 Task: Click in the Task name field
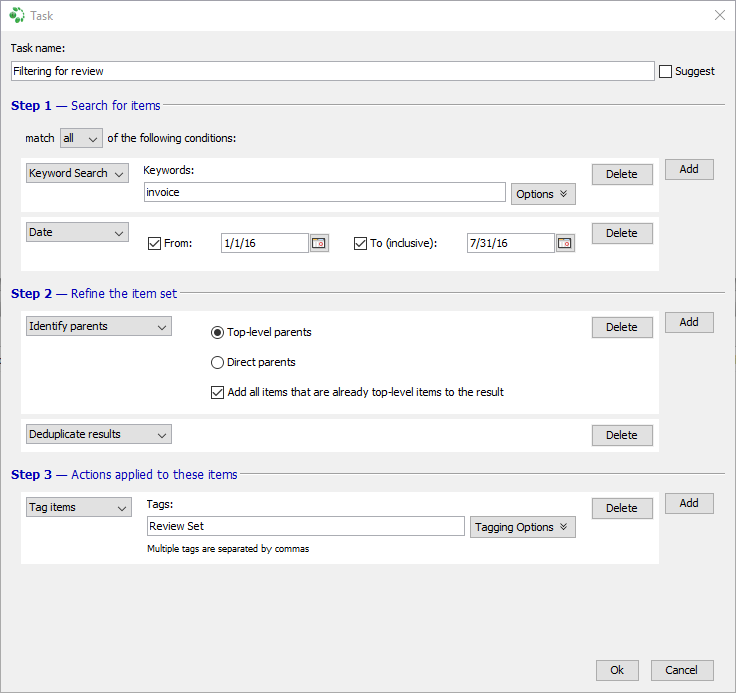[x=332, y=71]
